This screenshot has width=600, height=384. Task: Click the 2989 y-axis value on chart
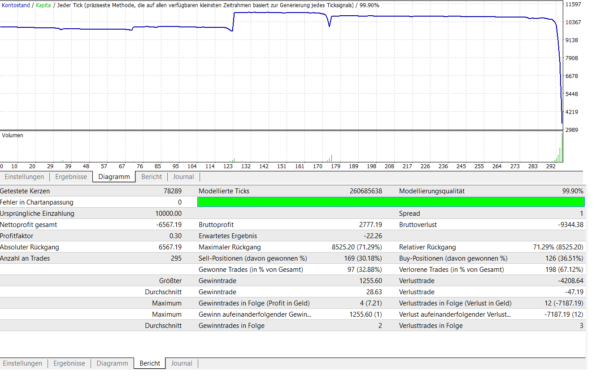point(572,130)
